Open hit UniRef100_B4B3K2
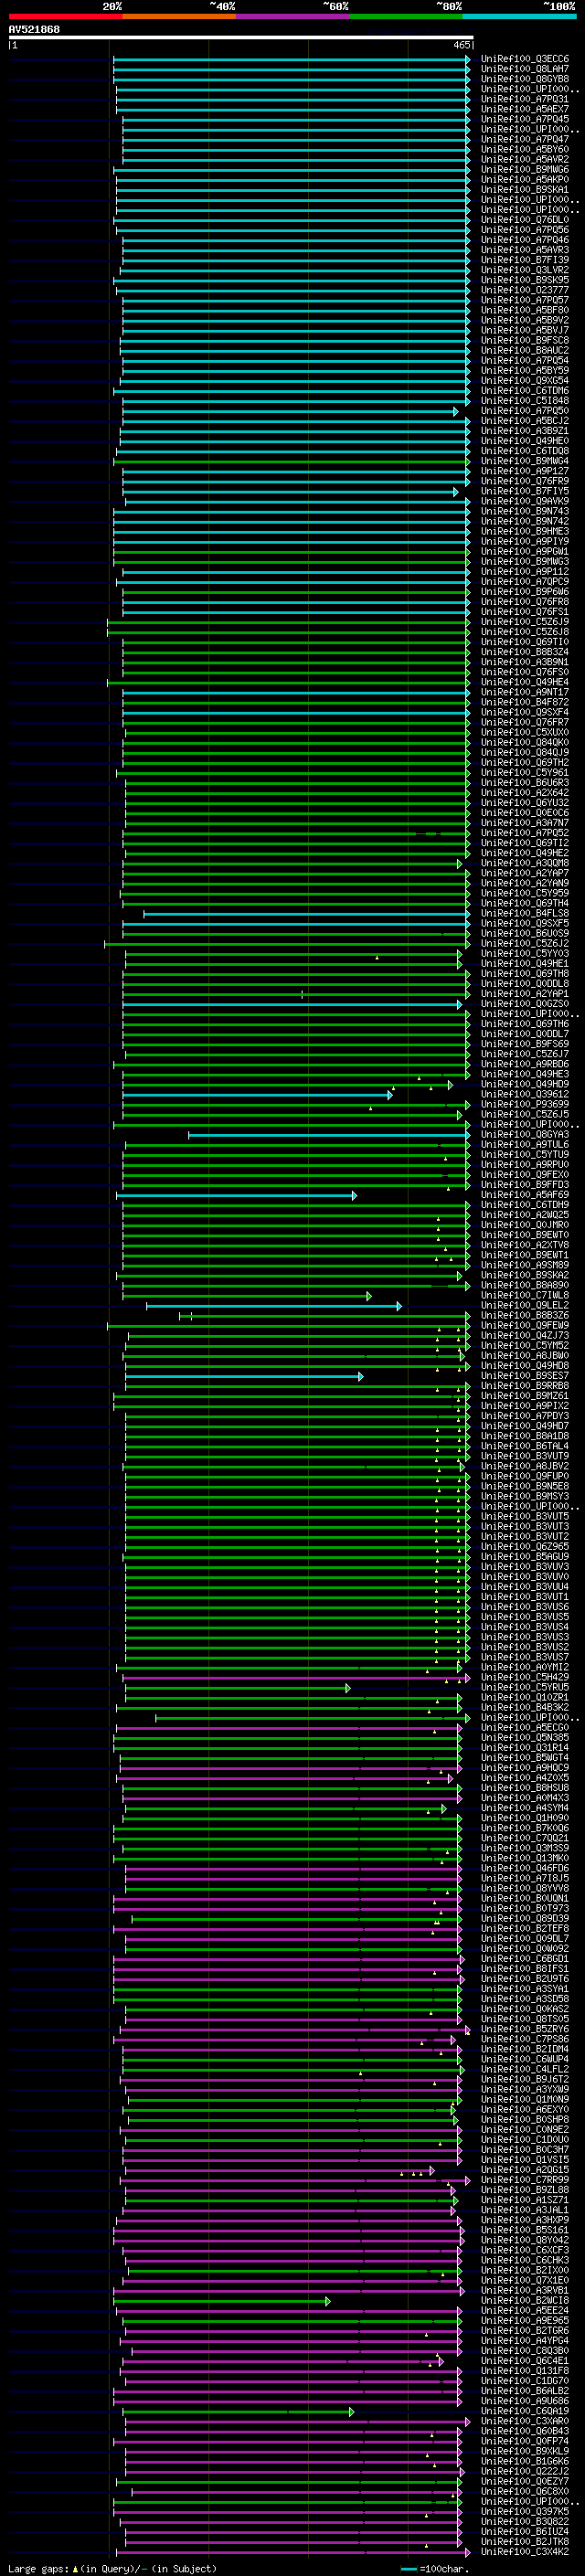585x2576 pixels. click(525, 1707)
